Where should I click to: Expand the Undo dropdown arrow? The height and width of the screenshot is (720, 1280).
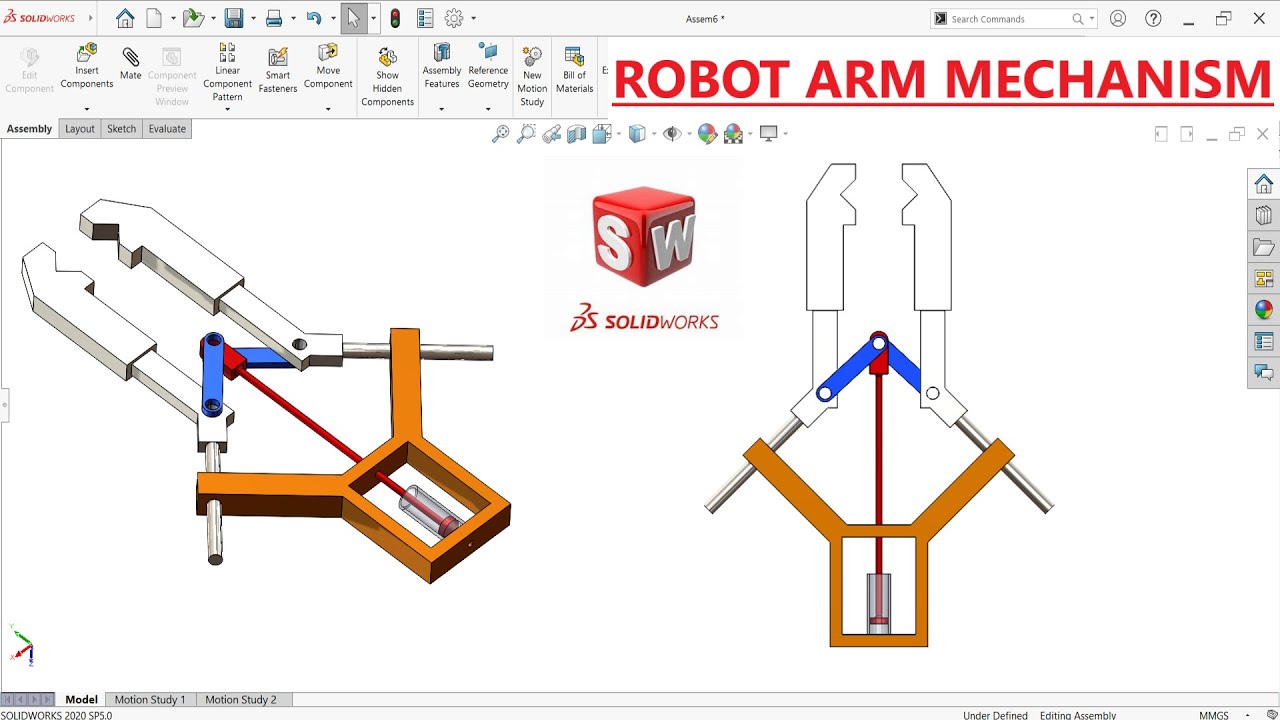point(332,18)
